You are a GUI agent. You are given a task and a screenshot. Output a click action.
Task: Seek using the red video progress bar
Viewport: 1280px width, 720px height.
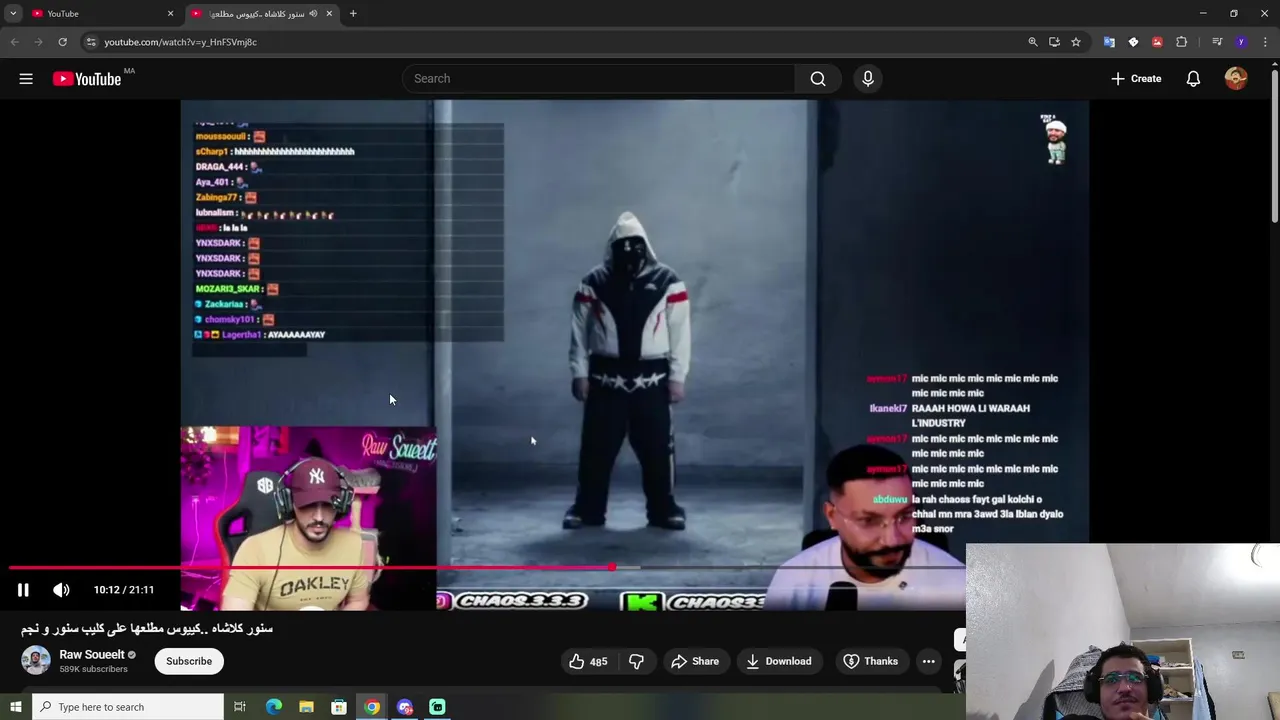tap(310, 567)
